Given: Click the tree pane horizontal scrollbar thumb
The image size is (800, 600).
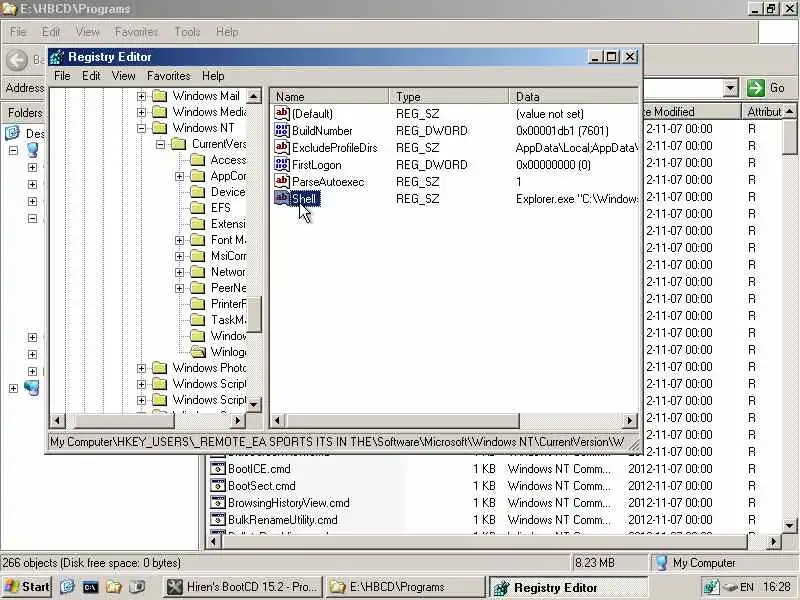Looking at the screenshot, I should click(124, 420).
